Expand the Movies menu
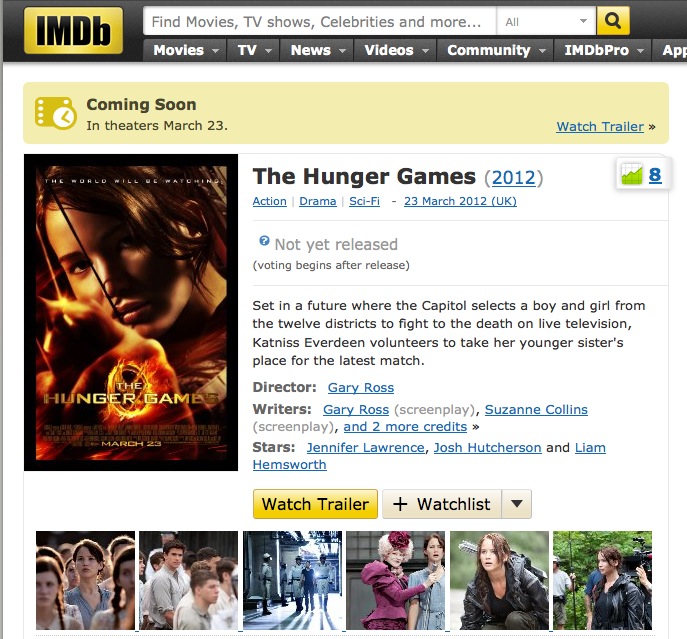Viewport: 687px width, 639px height. pos(185,50)
